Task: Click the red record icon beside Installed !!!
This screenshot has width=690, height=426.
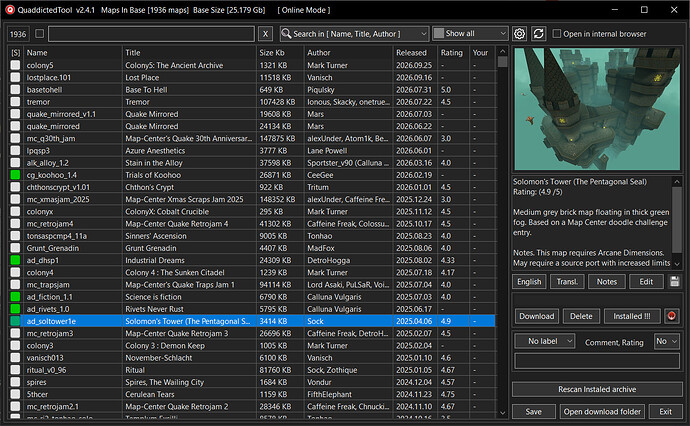Action: (x=672, y=316)
